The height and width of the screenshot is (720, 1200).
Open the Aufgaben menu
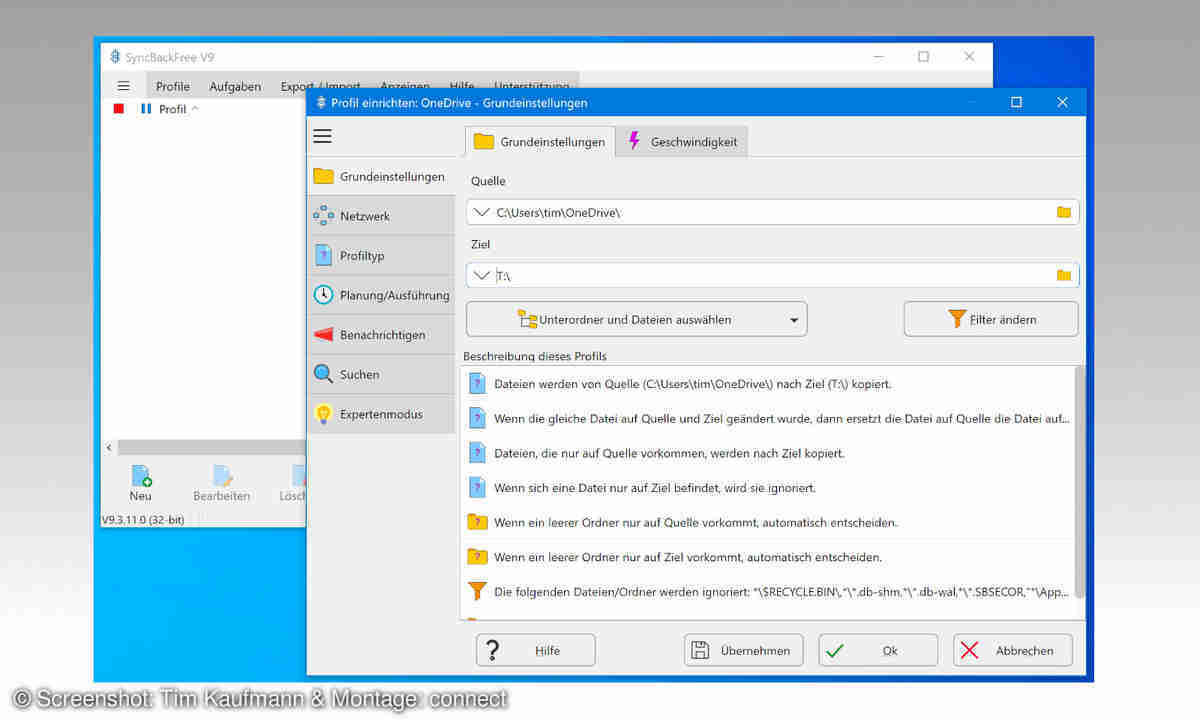coord(235,87)
